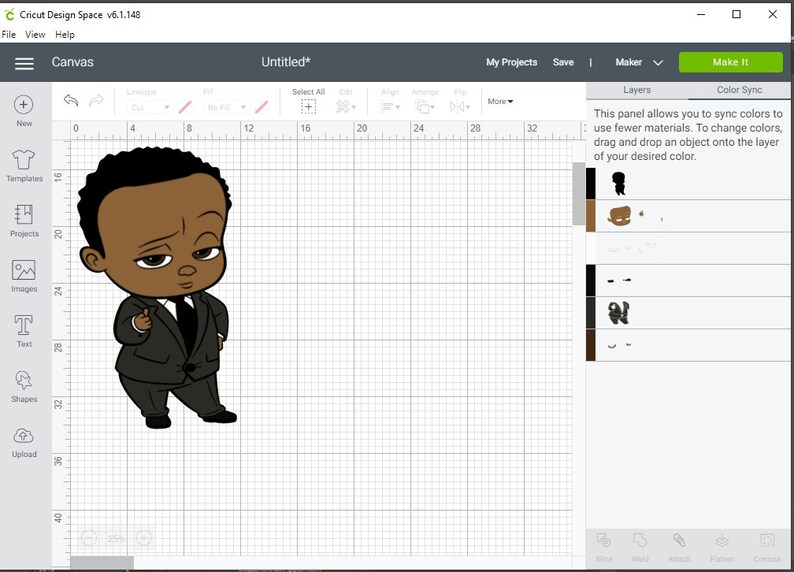Open the Images library
The image size is (794, 572).
(24, 276)
